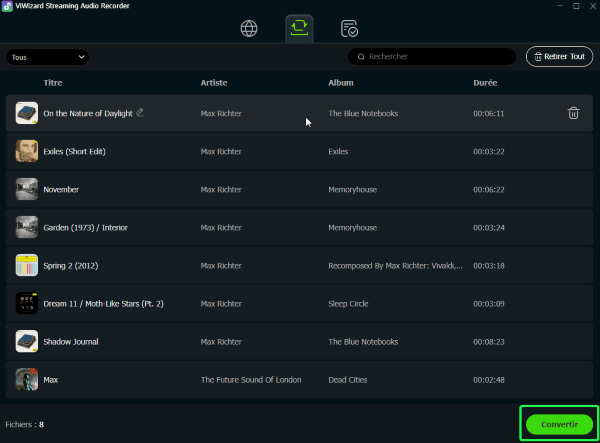Click the Durée column header
Image resolution: width=600 pixels, height=443 pixels.
(x=485, y=83)
